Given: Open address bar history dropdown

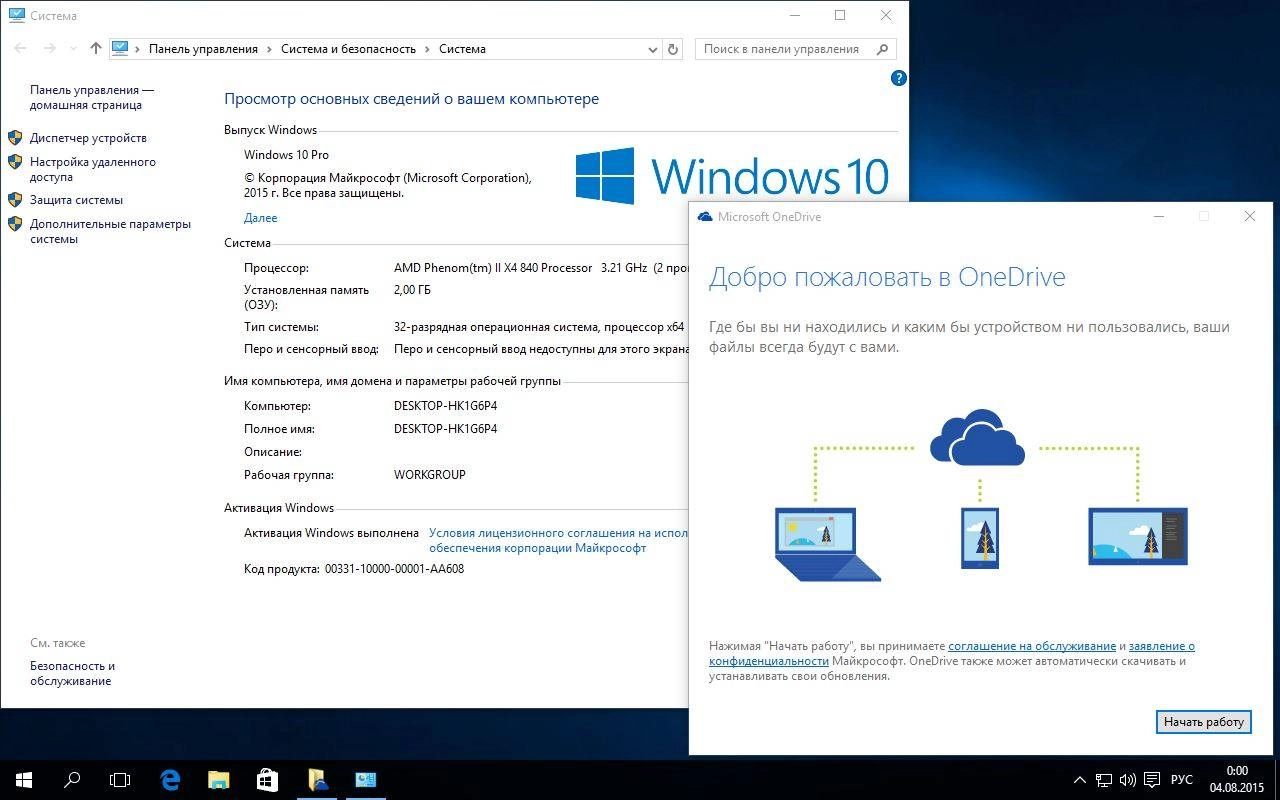Looking at the screenshot, I should click(652, 48).
